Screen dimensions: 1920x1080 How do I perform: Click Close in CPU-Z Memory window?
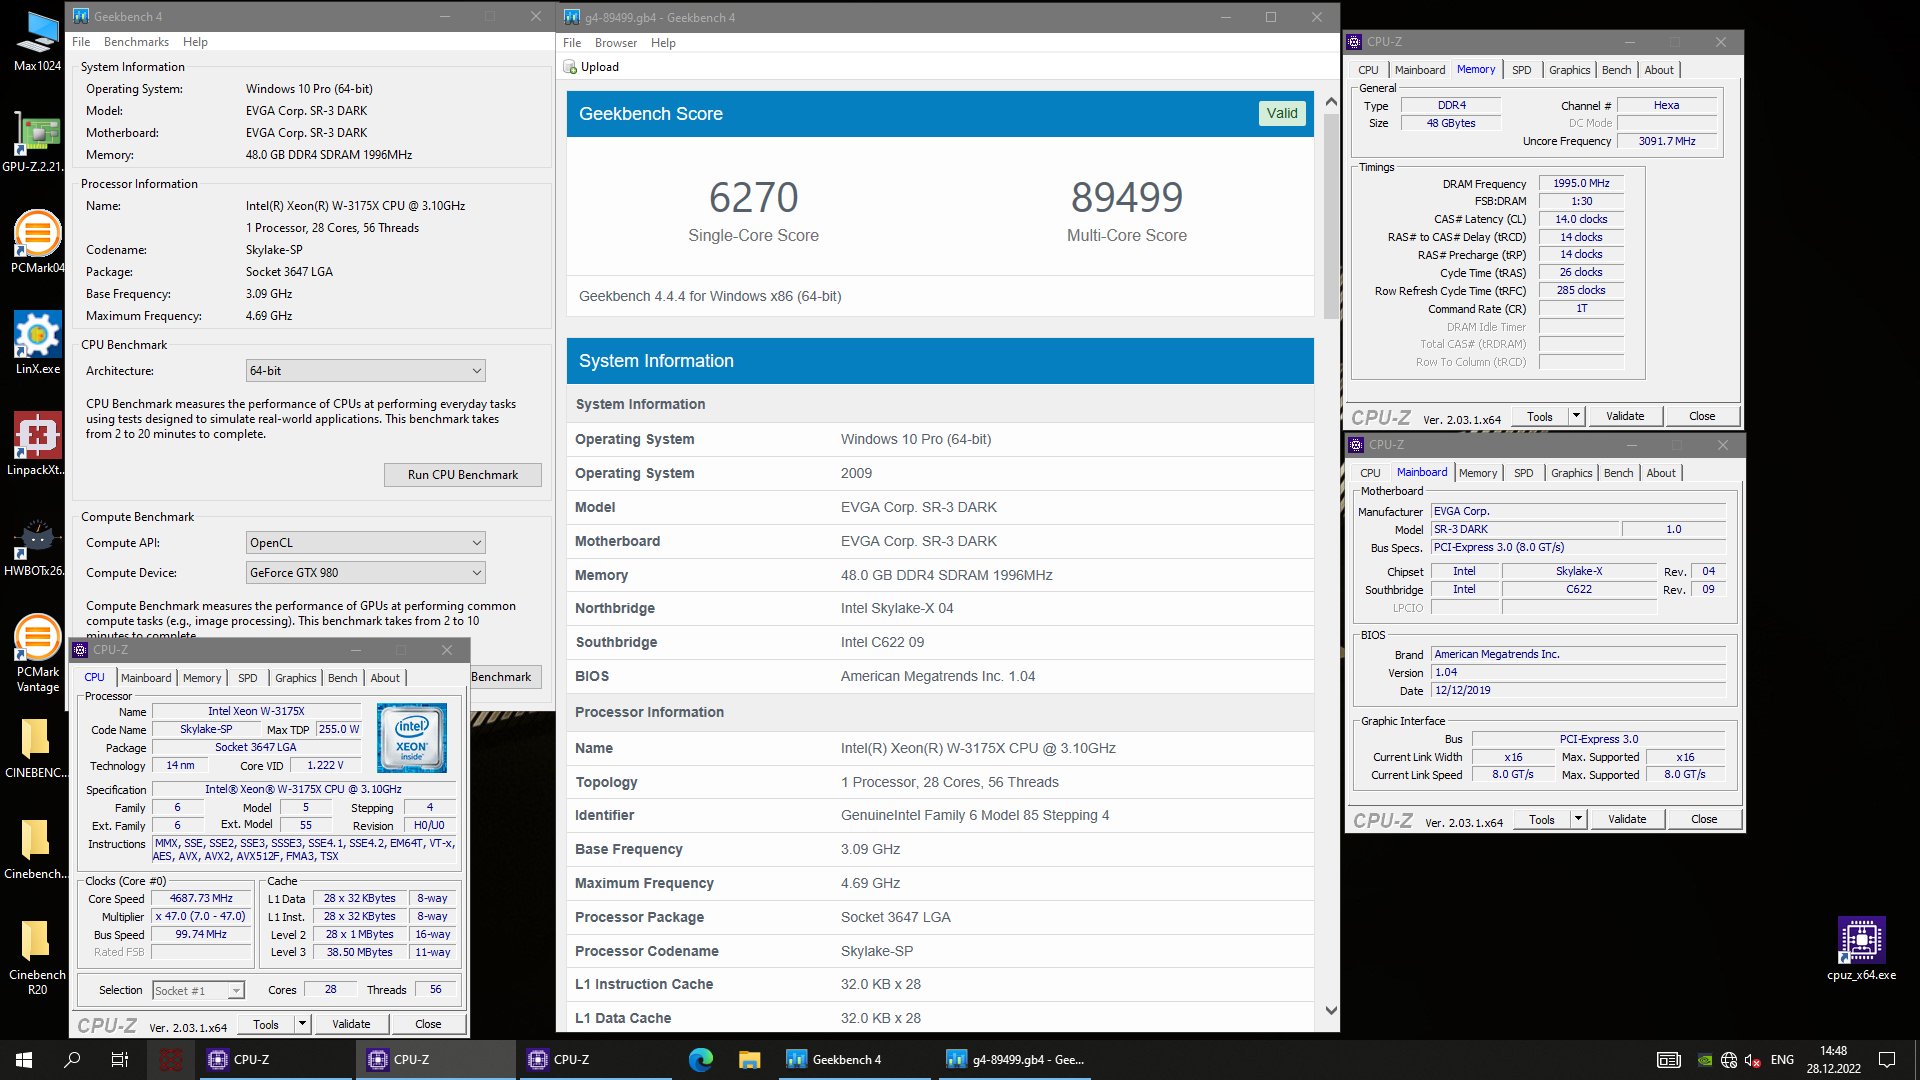click(x=1702, y=416)
